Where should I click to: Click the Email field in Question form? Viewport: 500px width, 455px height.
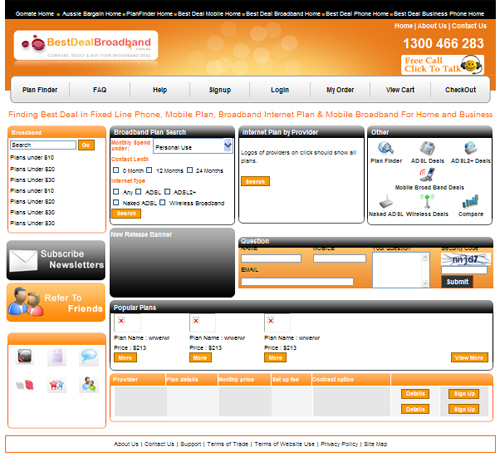point(297,282)
